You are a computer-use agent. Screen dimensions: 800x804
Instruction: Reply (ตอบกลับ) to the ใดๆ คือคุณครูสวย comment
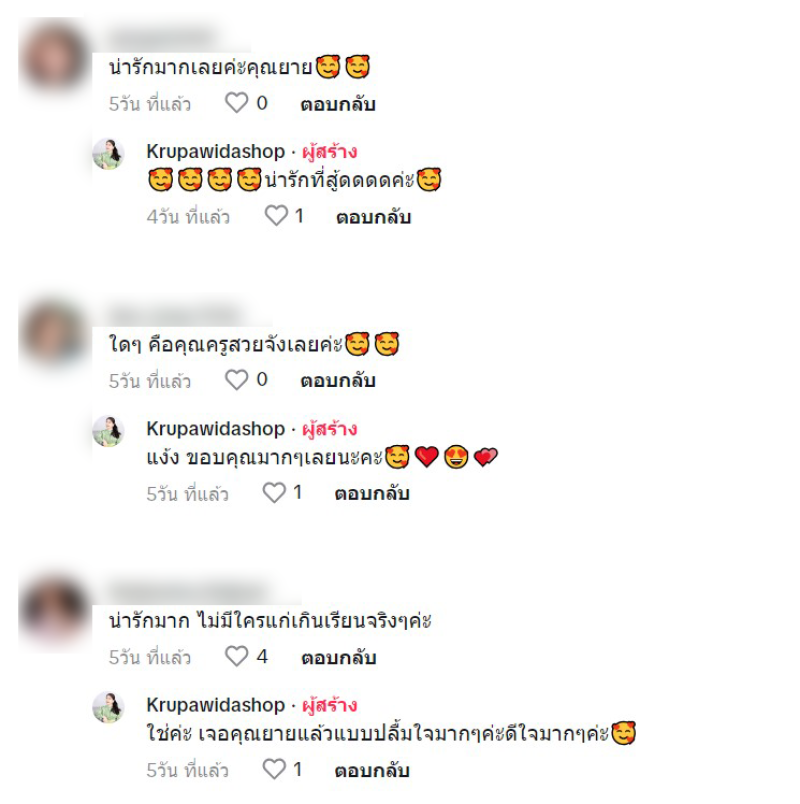(x=338, y=380)
